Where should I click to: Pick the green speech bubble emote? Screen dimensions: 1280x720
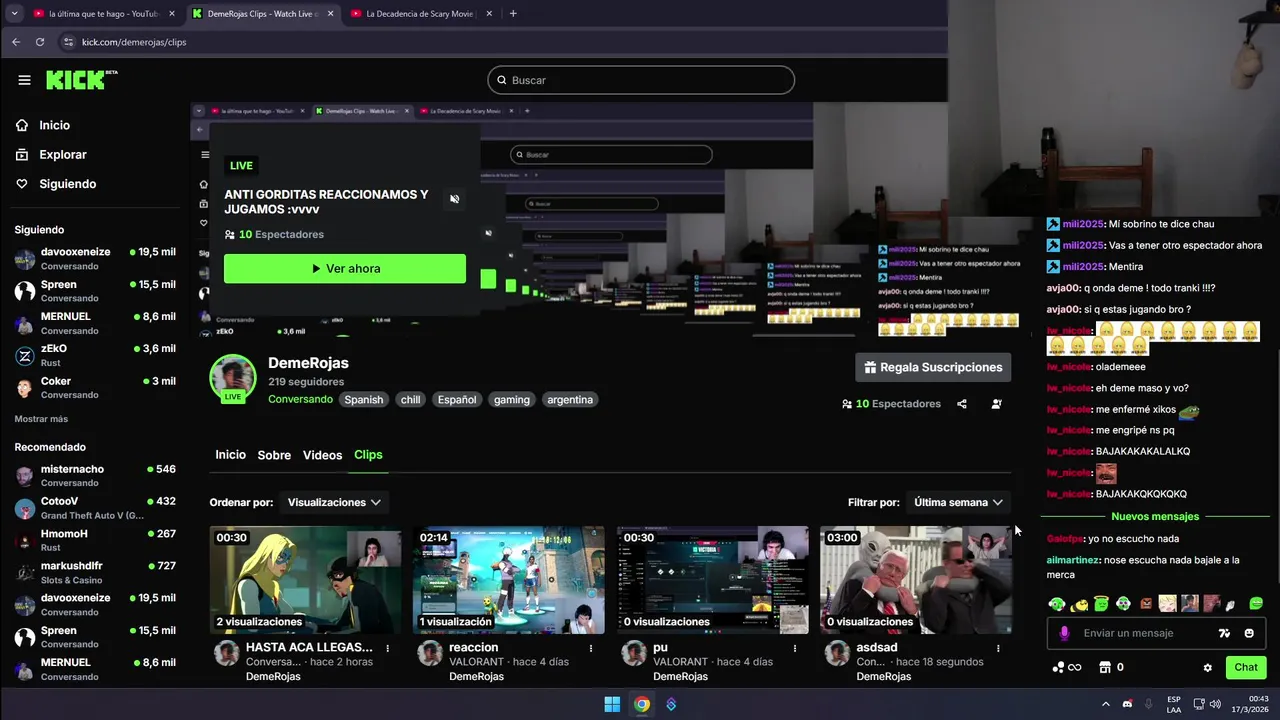(x=1256, y=604)
